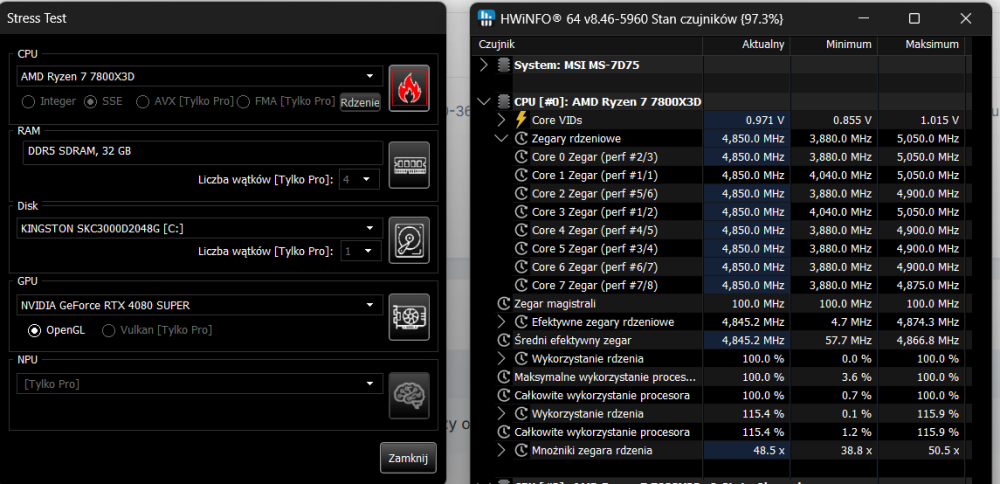Screen dimensions: 1000x484
Task: Click the clock icon of Maksymalne wykorzystanie proces...
Action: point(504,377)
